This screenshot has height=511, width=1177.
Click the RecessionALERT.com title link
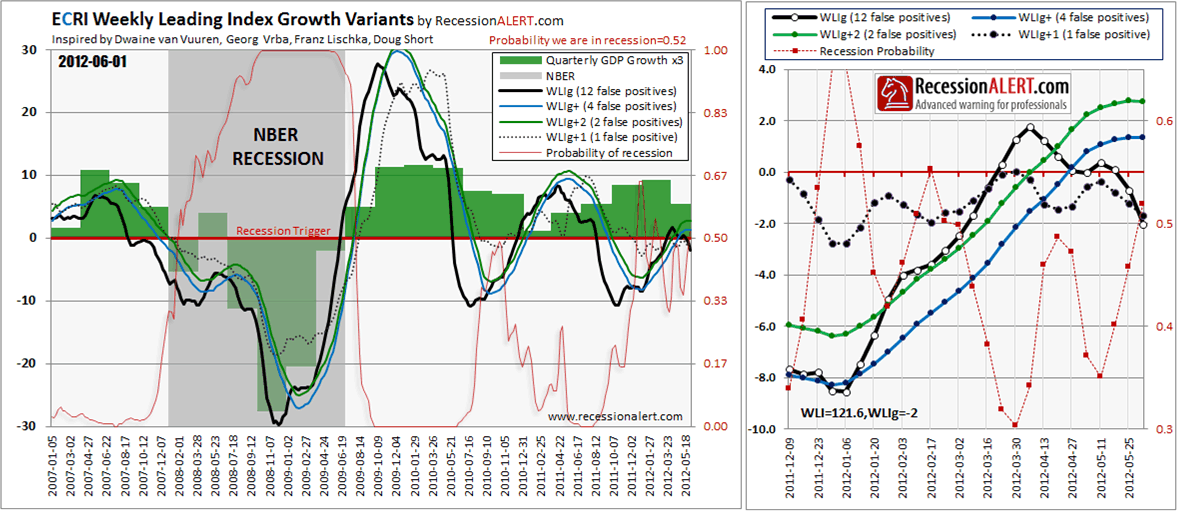pyautogui.click(x=501, y=19)
